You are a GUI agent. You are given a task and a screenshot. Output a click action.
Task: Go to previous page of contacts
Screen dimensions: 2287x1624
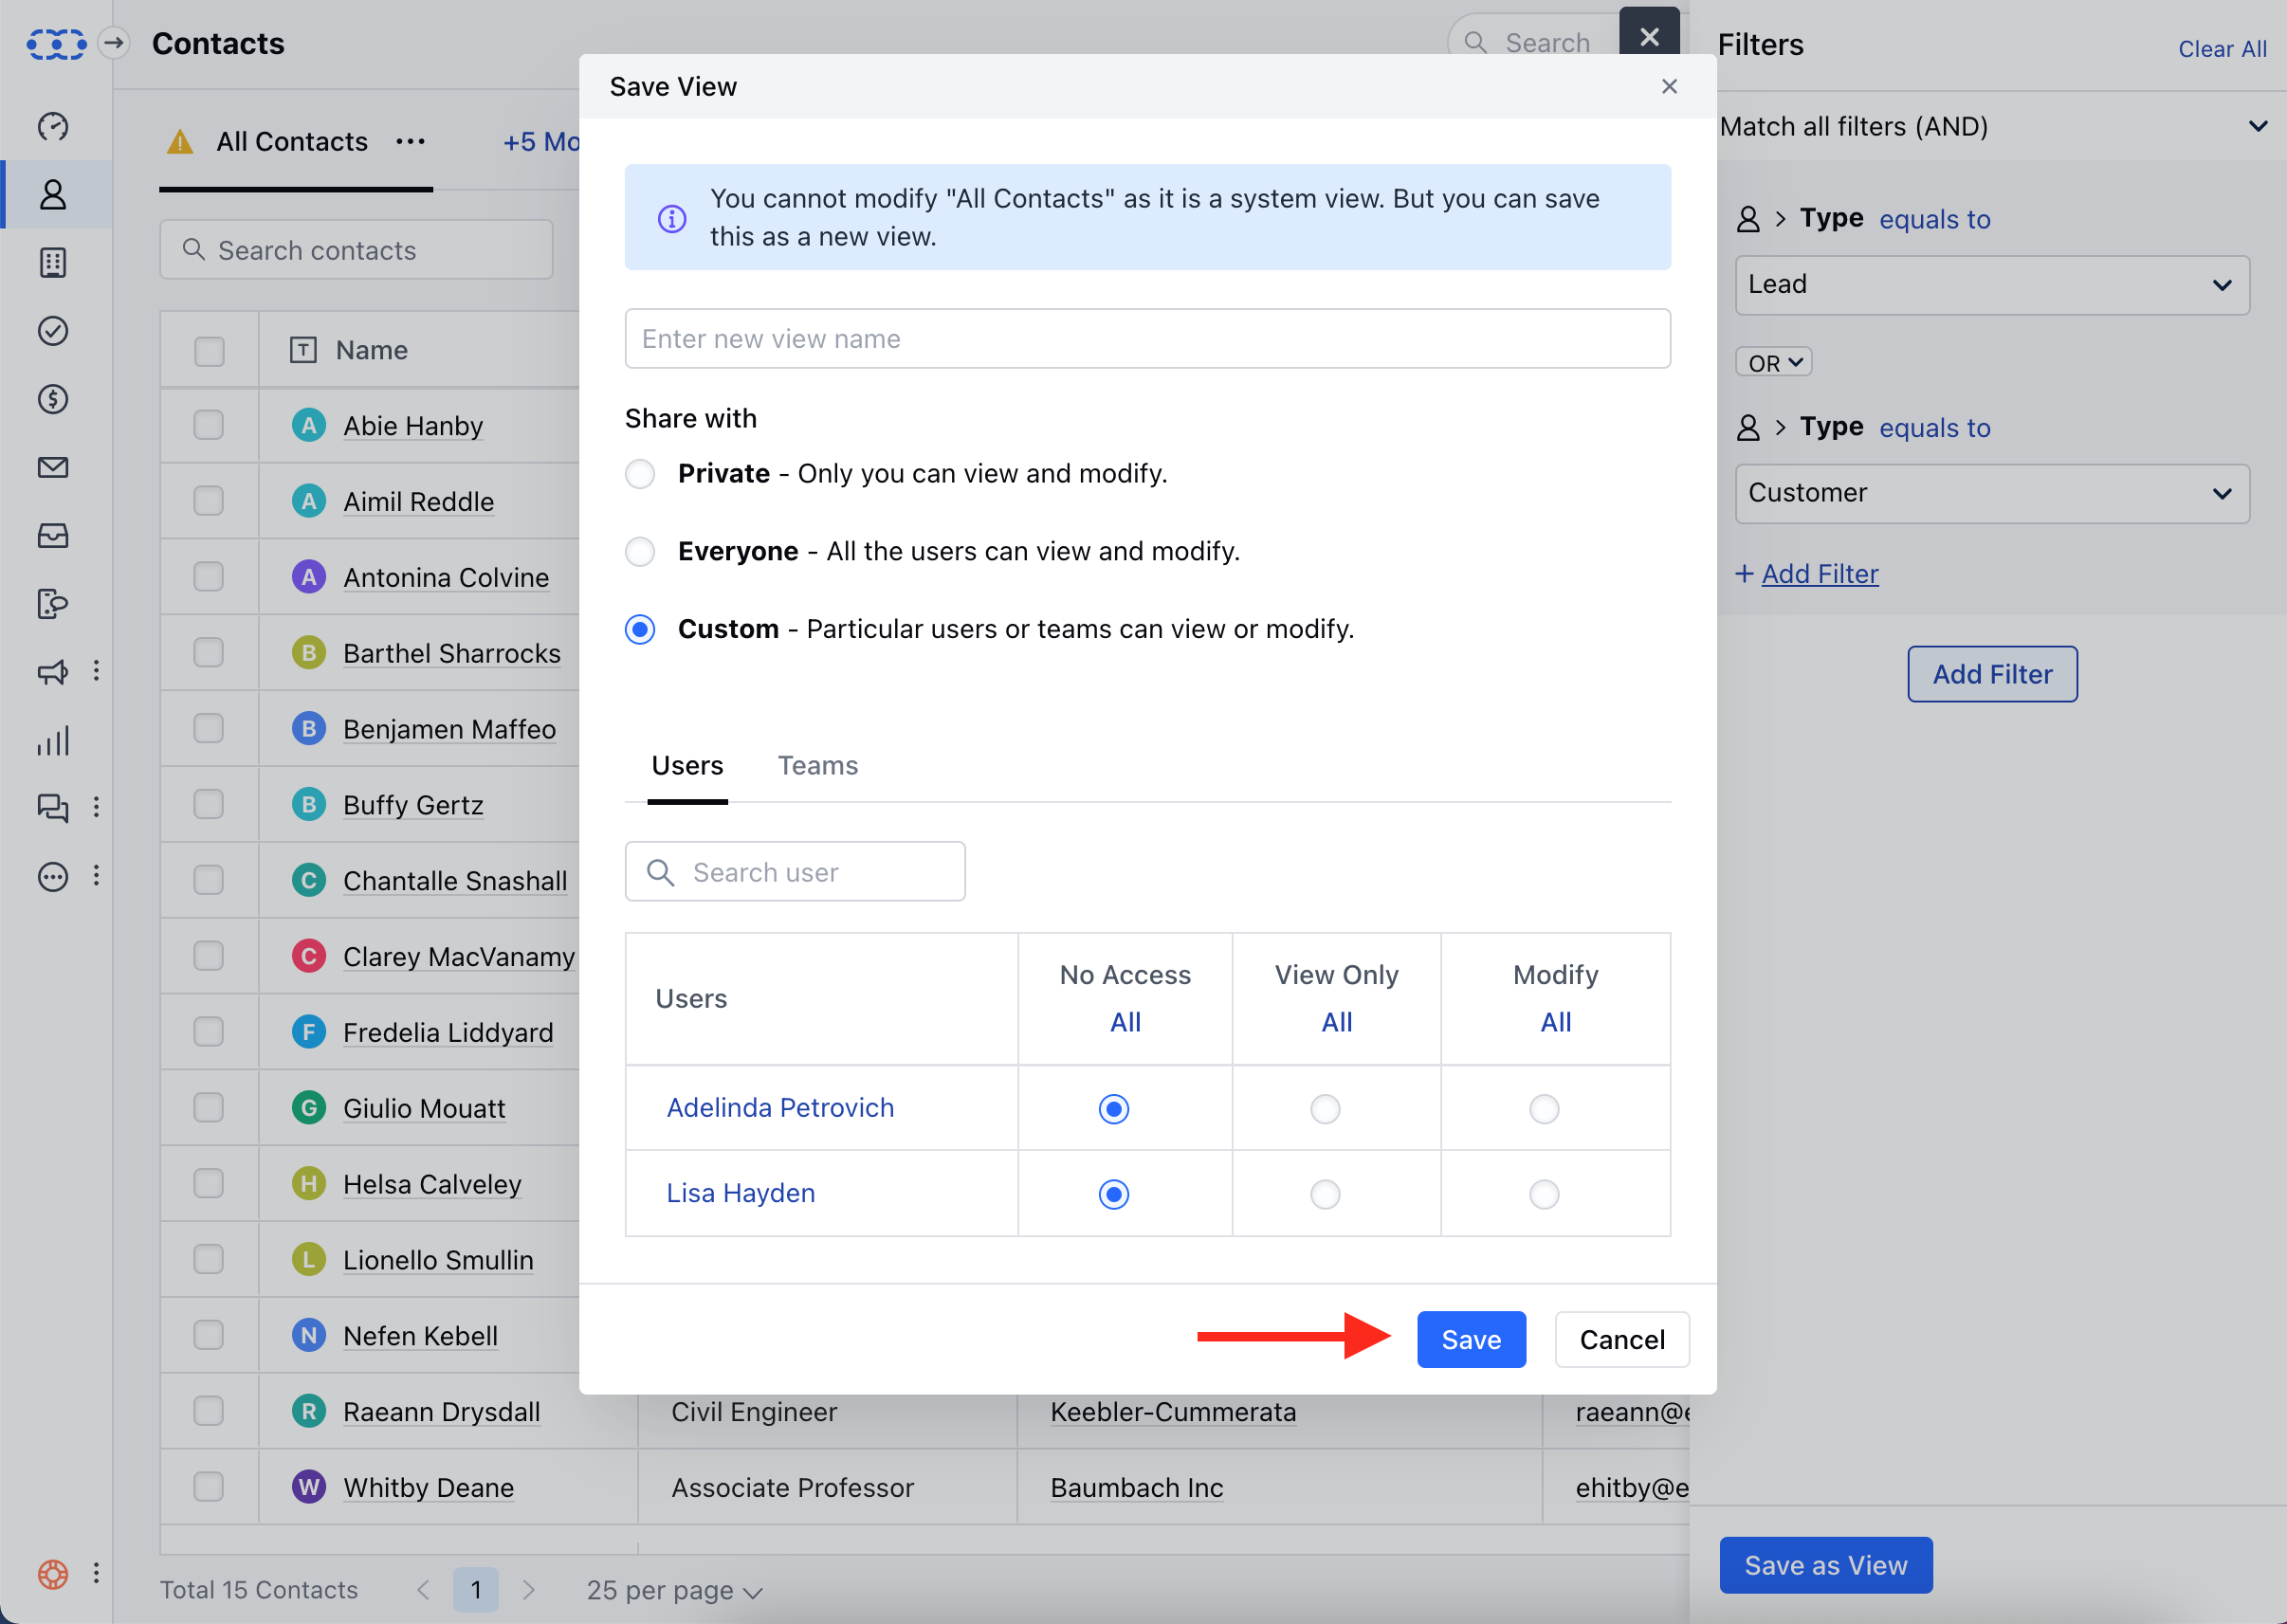(x=424, y=1589)
